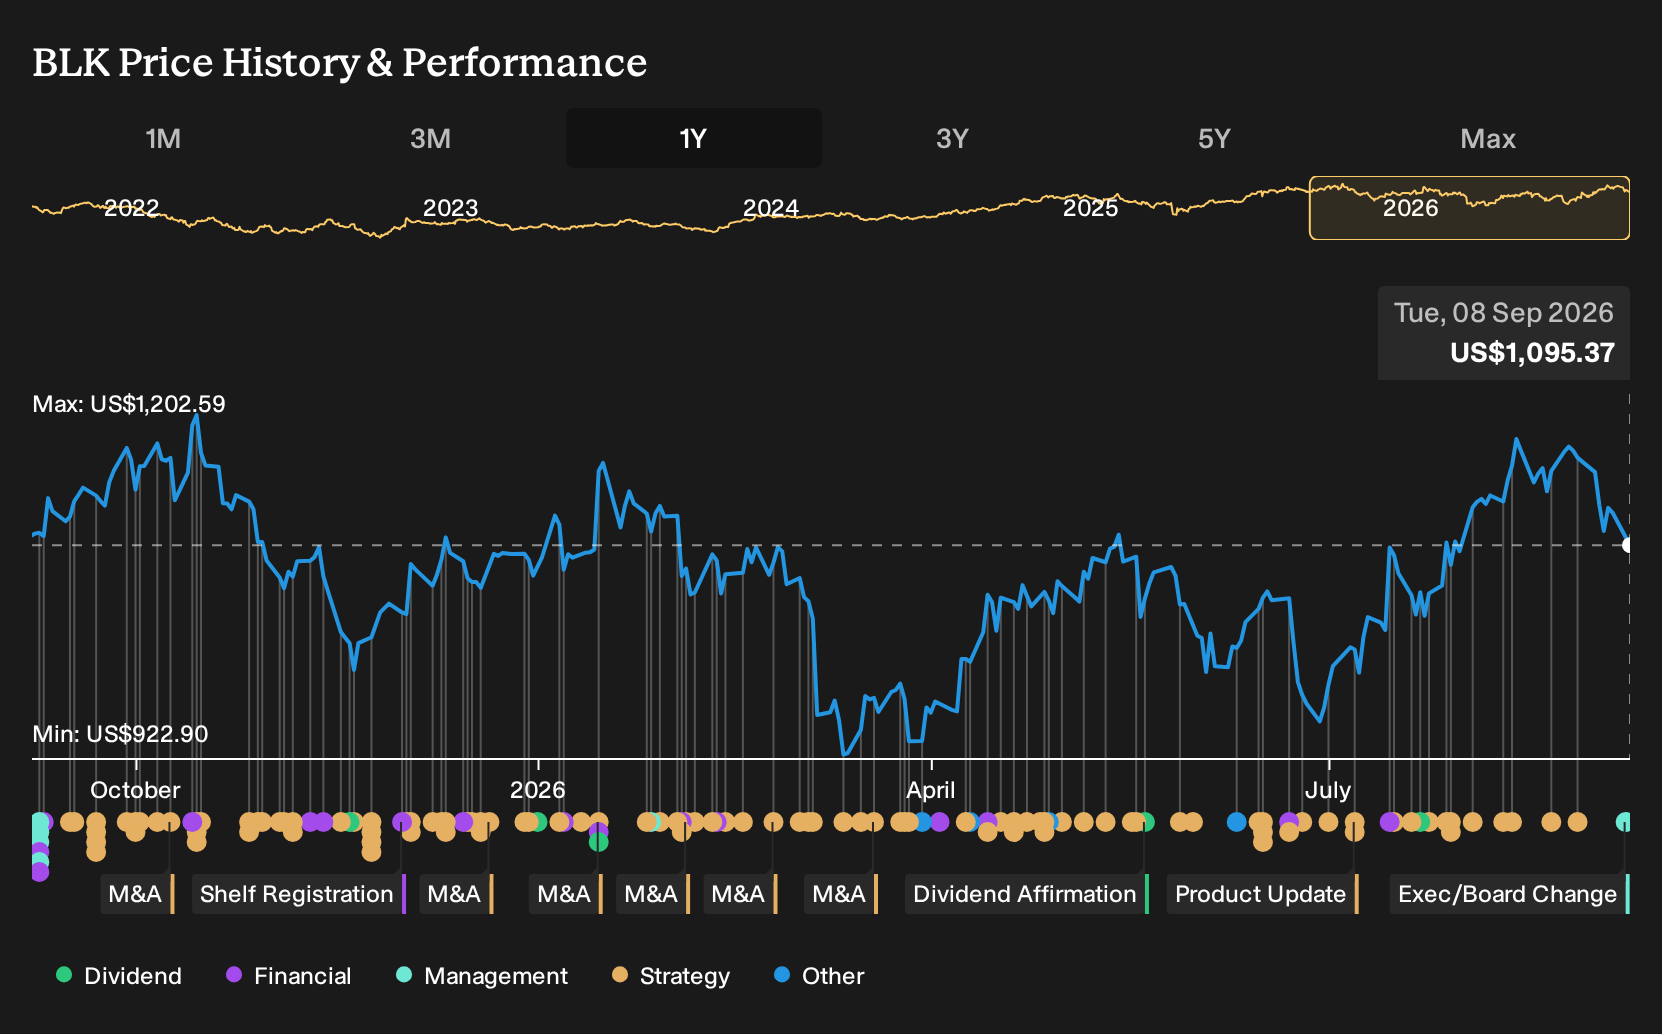This screenshot has height=1034, width=1662.
Task: Click green dot stacked below purple dot
Action: tap(598, 842)
